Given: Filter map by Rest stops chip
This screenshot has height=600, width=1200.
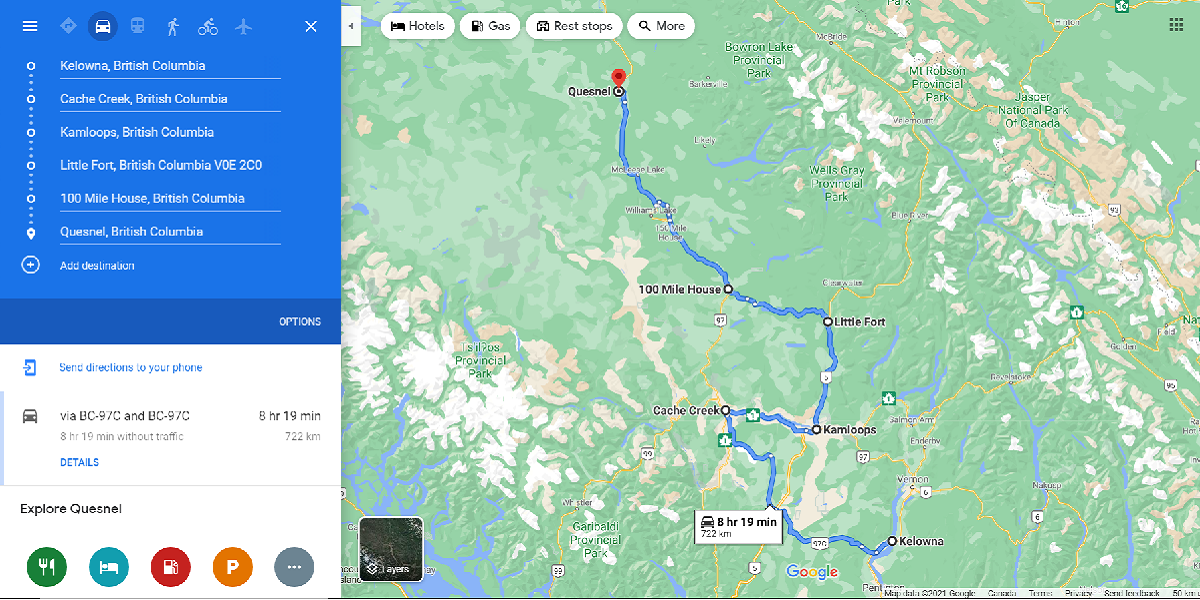Looking at the screenshot, I should point(574,26).
